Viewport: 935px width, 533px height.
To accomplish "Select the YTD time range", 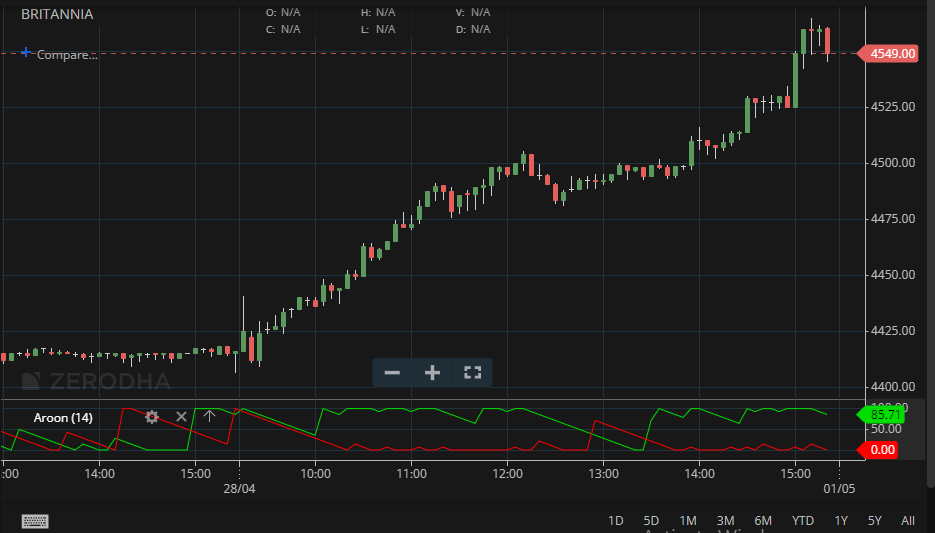I will coord(803,520).
